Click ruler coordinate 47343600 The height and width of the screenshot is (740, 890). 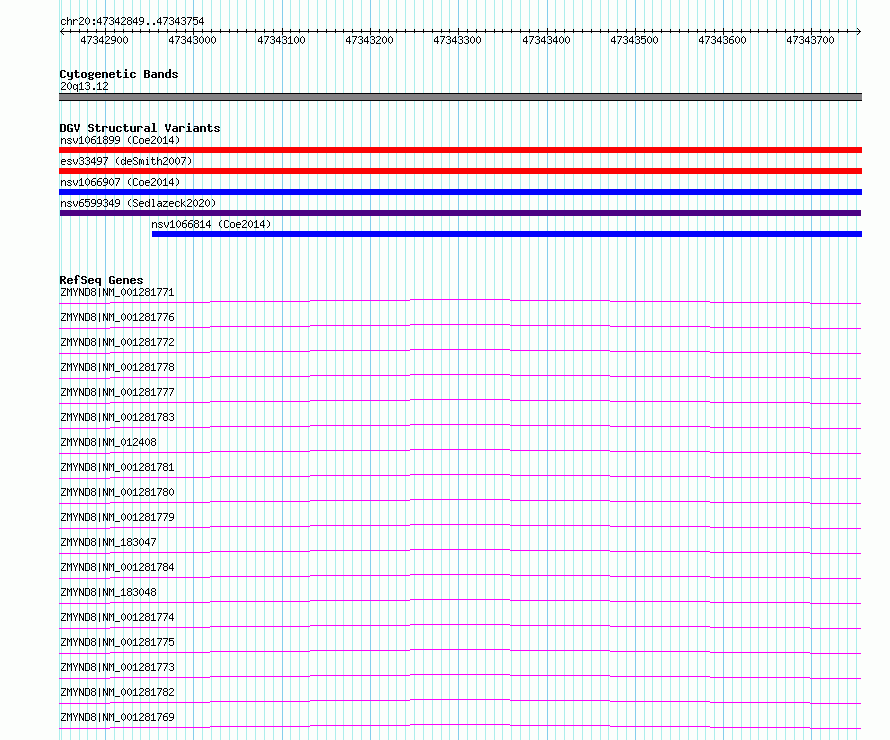click(x=723, y=40)
